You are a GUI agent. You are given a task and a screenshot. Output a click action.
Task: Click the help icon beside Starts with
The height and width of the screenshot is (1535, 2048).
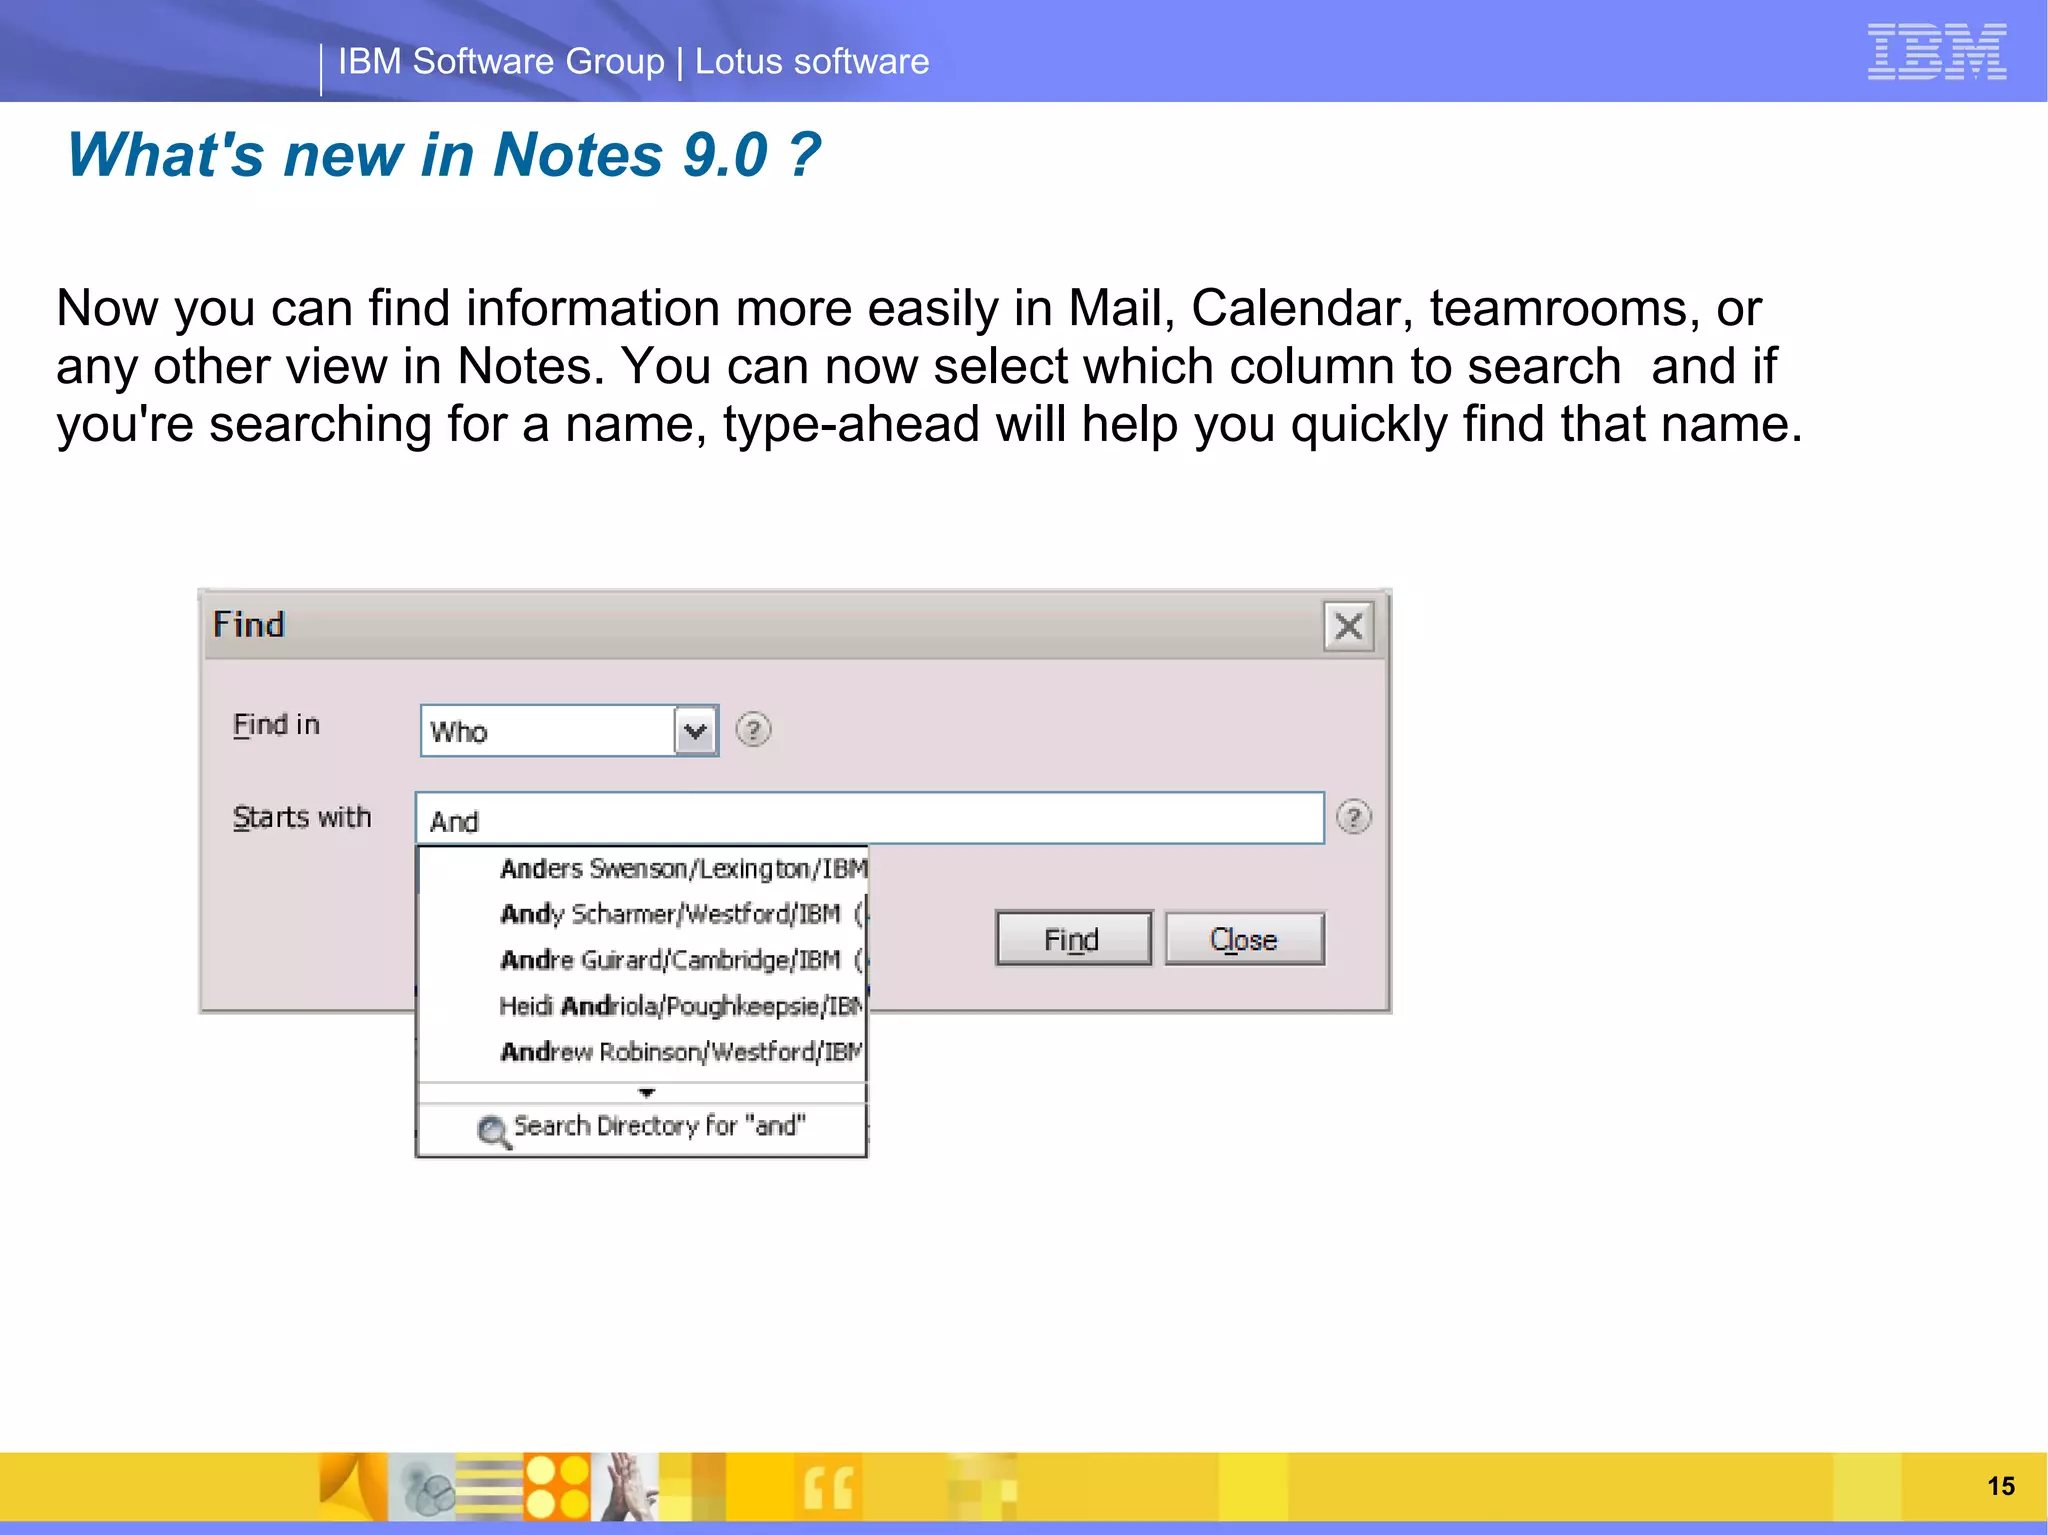(1354, 818)
